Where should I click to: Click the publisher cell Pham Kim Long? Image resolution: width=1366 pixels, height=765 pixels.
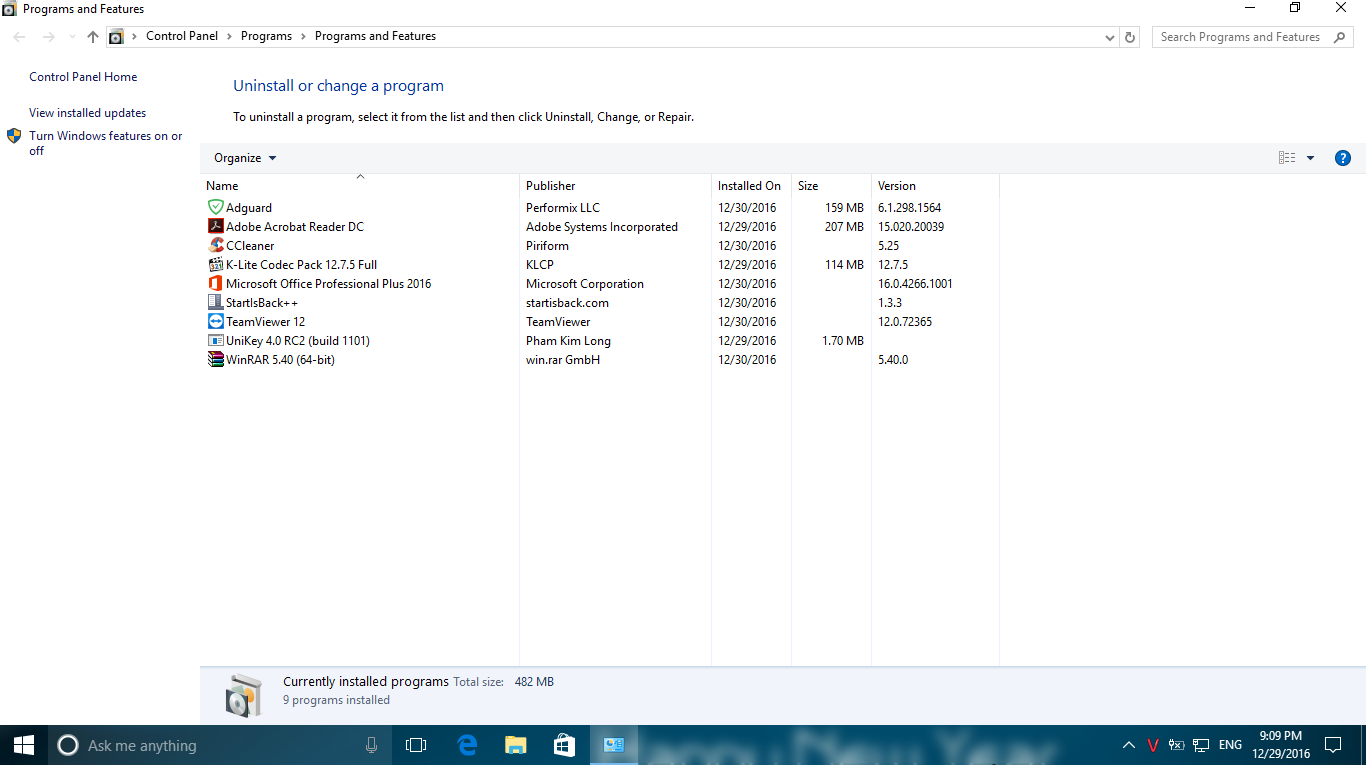pos(568,341)
